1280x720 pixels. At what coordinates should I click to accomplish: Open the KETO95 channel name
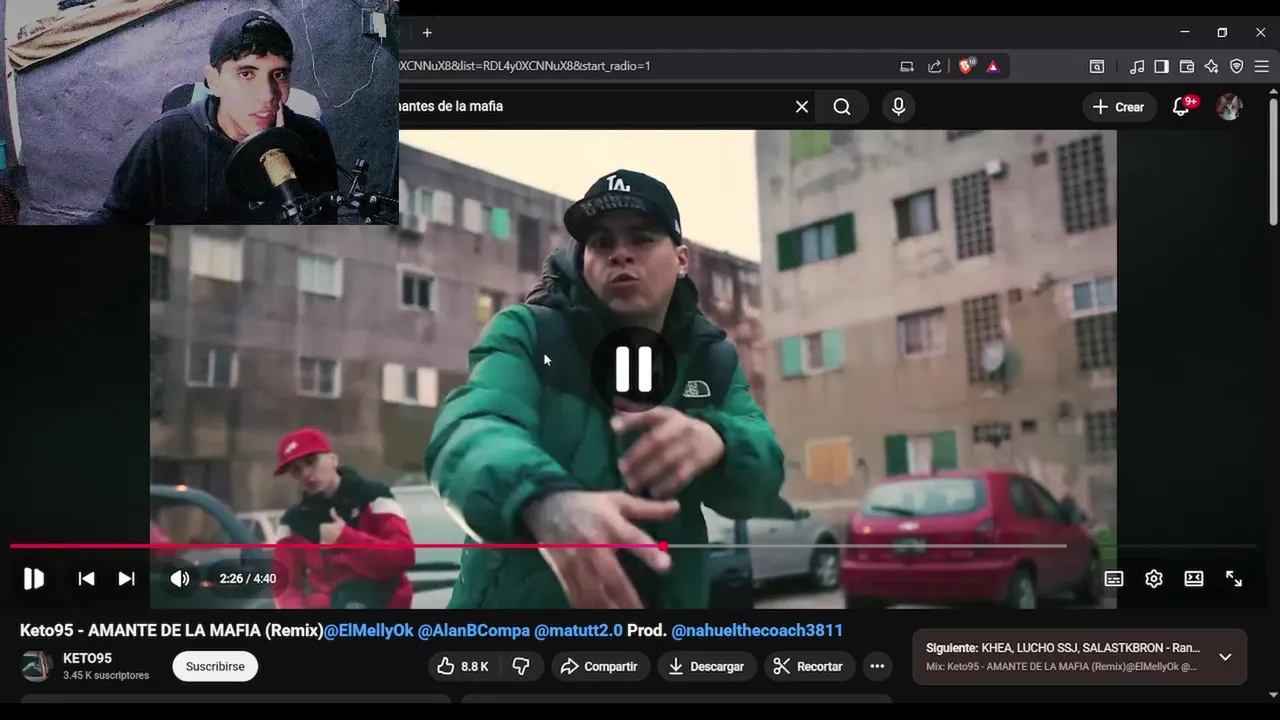pos(87,658)
